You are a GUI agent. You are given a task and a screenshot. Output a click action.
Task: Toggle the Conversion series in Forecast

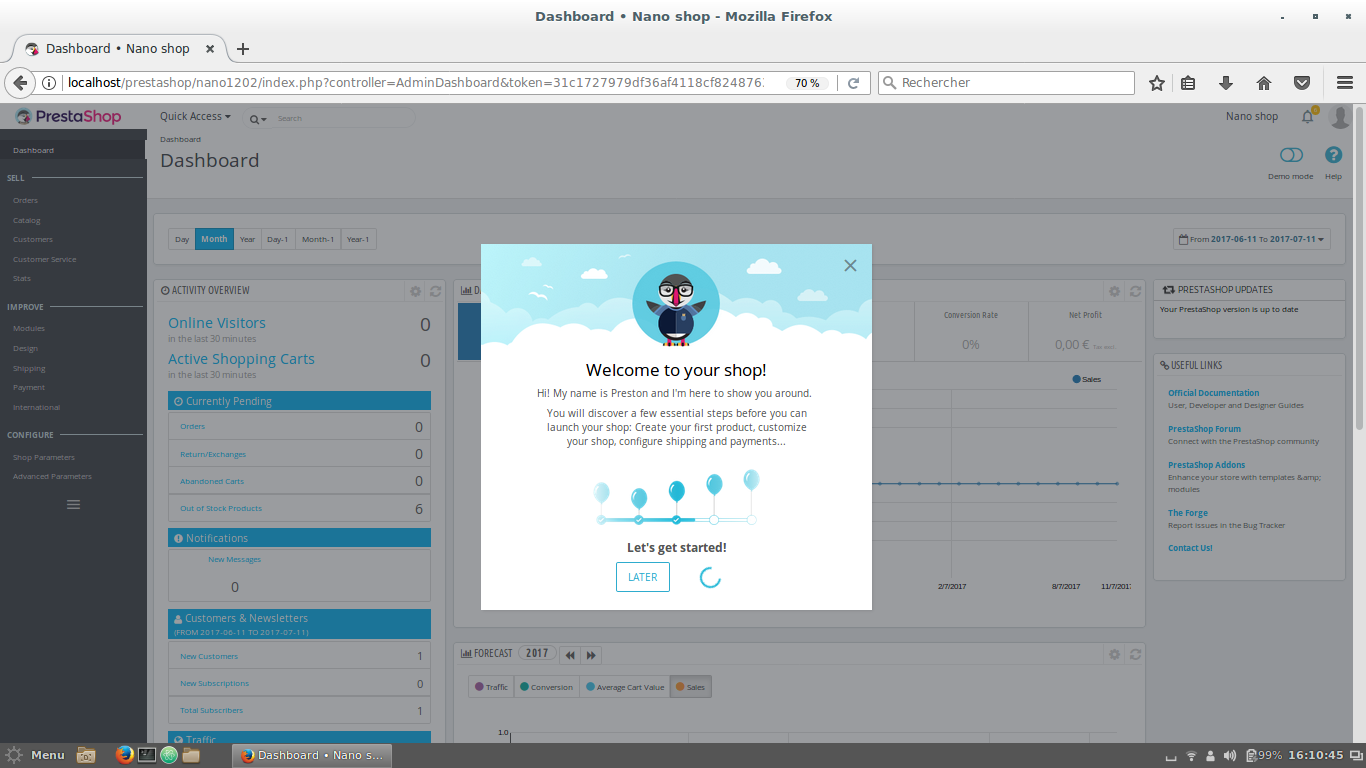click(x=547, y=687)
